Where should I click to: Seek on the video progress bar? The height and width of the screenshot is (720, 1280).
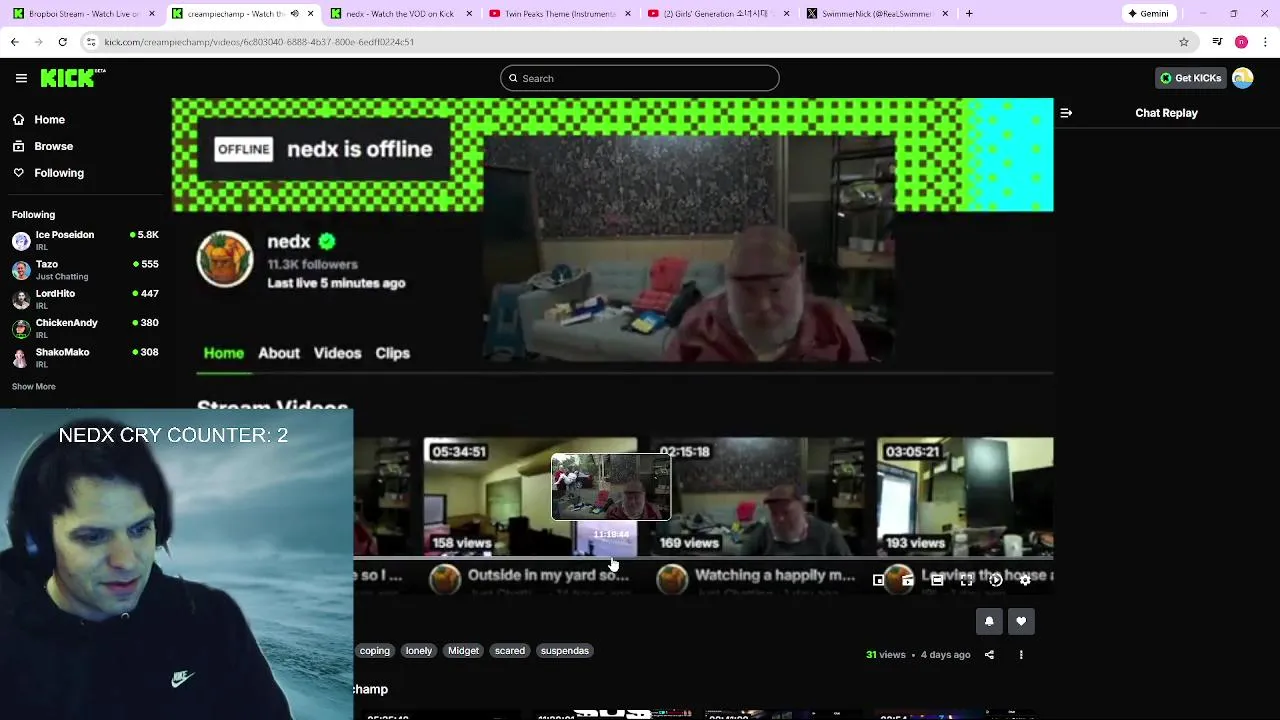[x=703, y=558]
